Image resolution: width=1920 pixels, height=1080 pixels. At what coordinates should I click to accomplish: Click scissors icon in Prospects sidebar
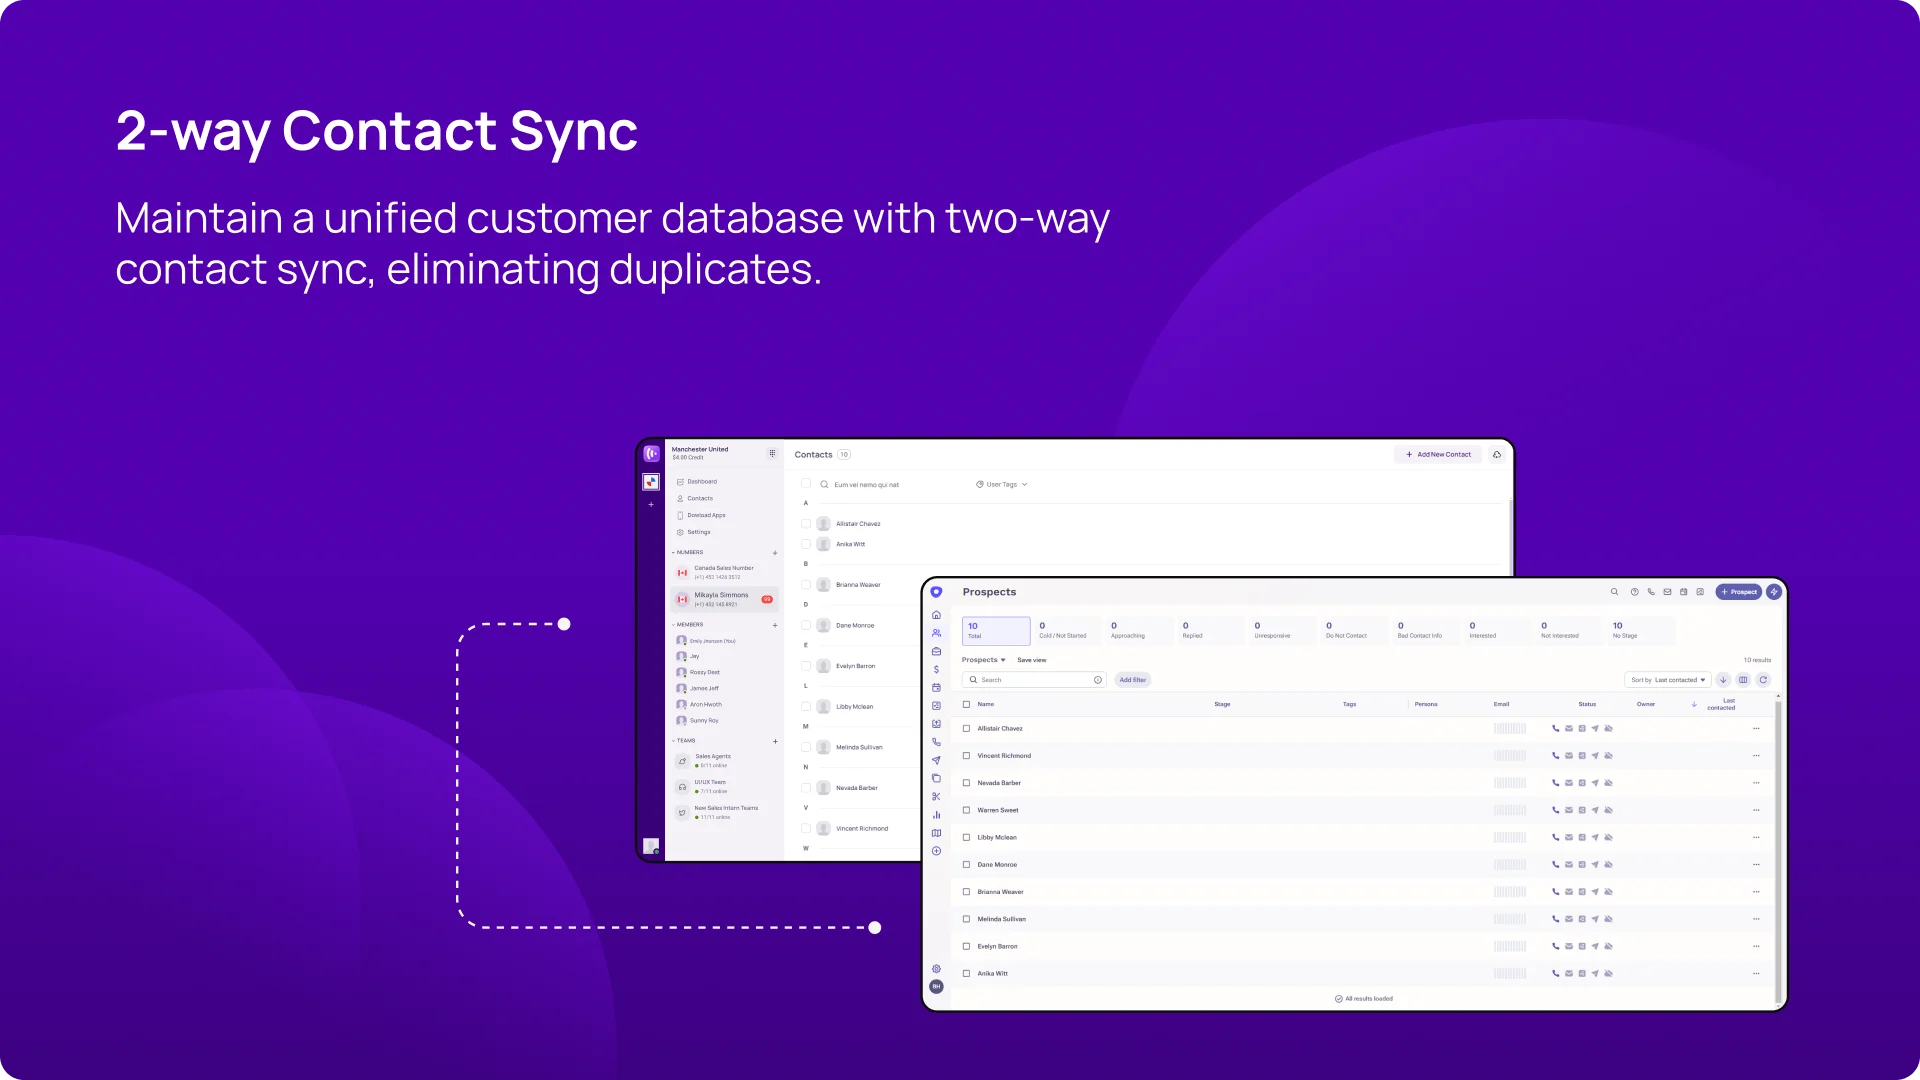[x=936, y=797]
